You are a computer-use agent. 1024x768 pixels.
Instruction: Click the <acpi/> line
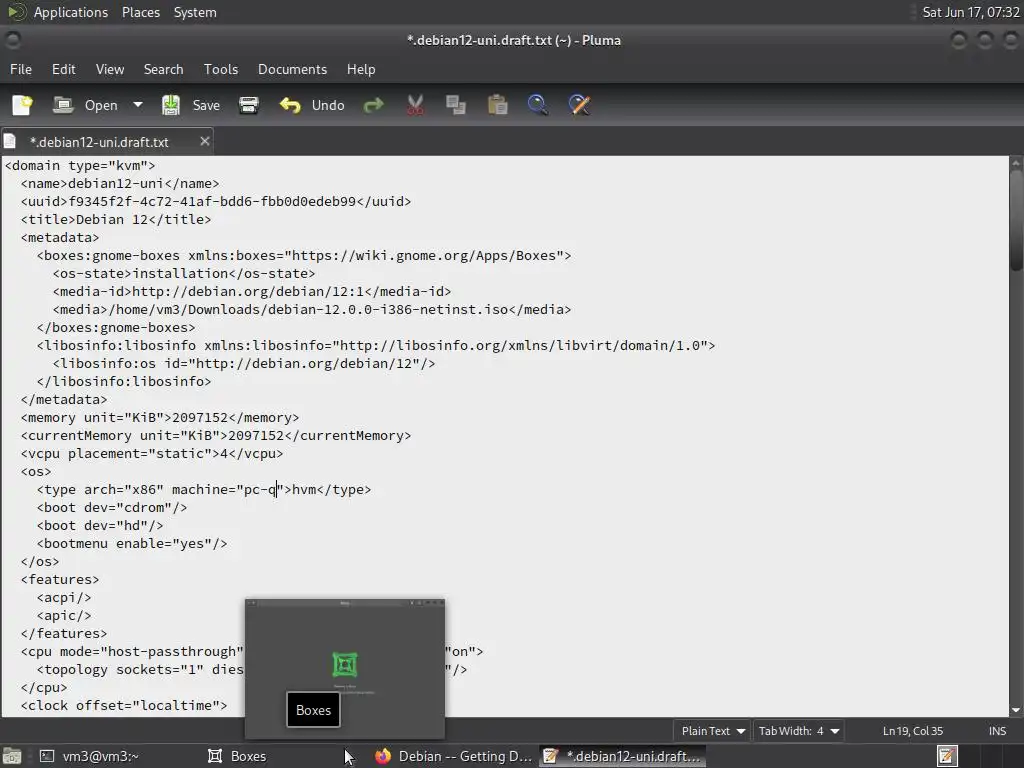[x=64, y=598]
